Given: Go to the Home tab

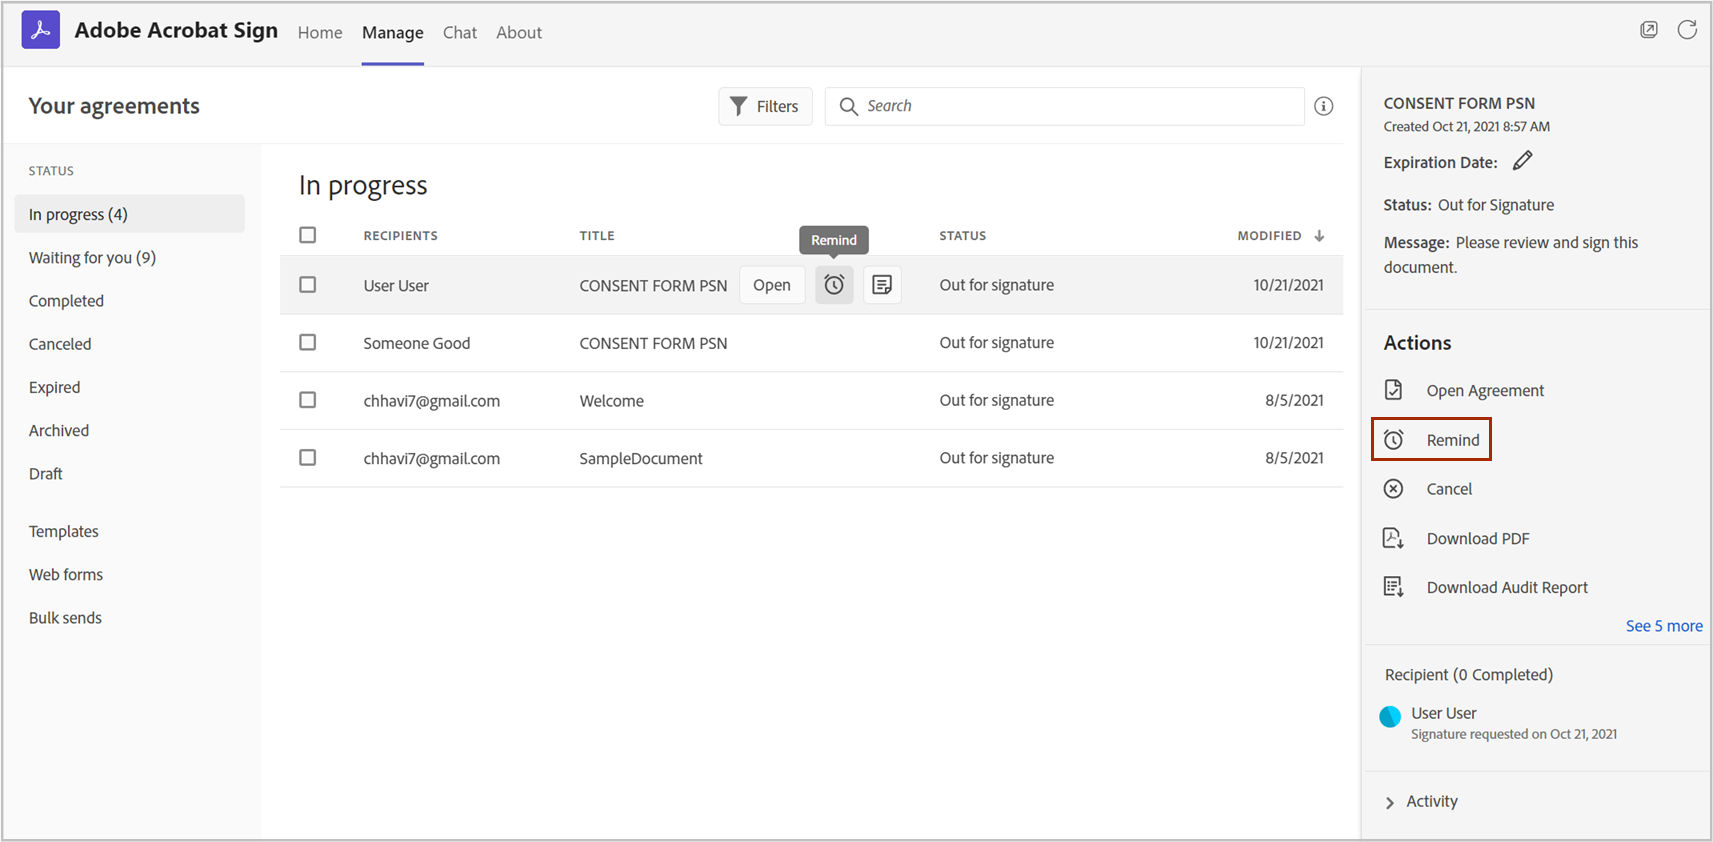Looking at the screenshot, I should click(320, 33).
